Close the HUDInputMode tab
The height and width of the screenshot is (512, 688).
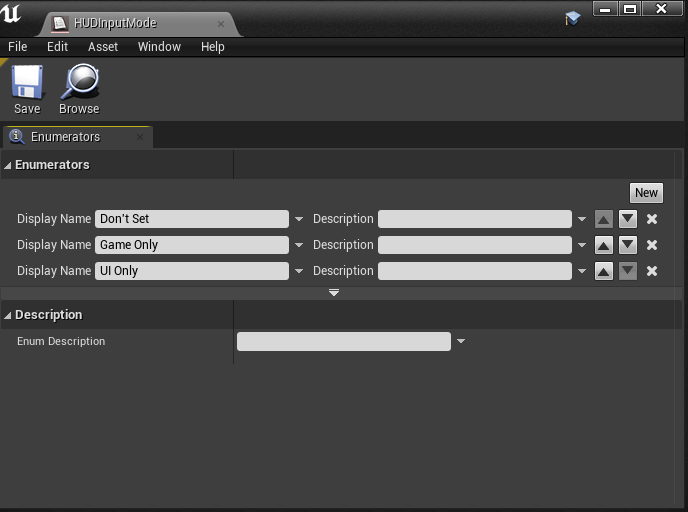coord(221,24)
